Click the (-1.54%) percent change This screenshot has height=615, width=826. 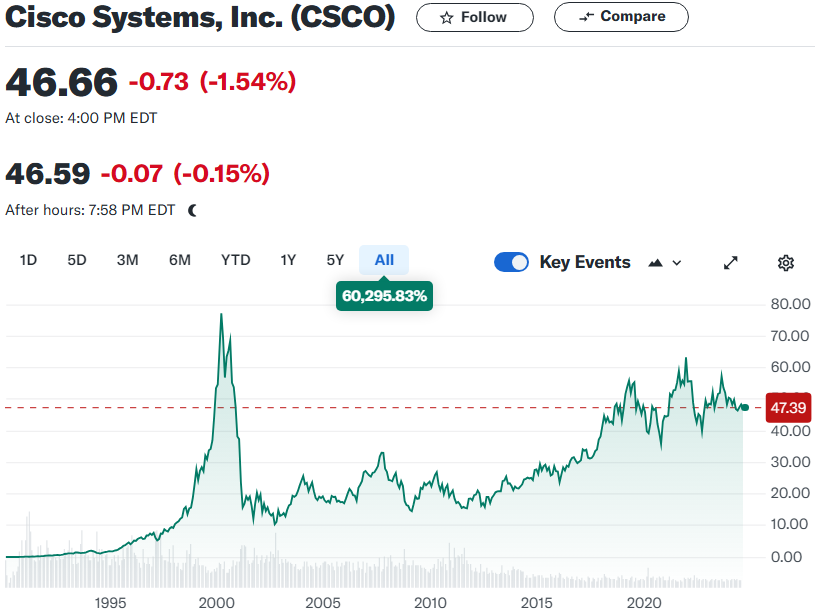click(x=248, y=82)
